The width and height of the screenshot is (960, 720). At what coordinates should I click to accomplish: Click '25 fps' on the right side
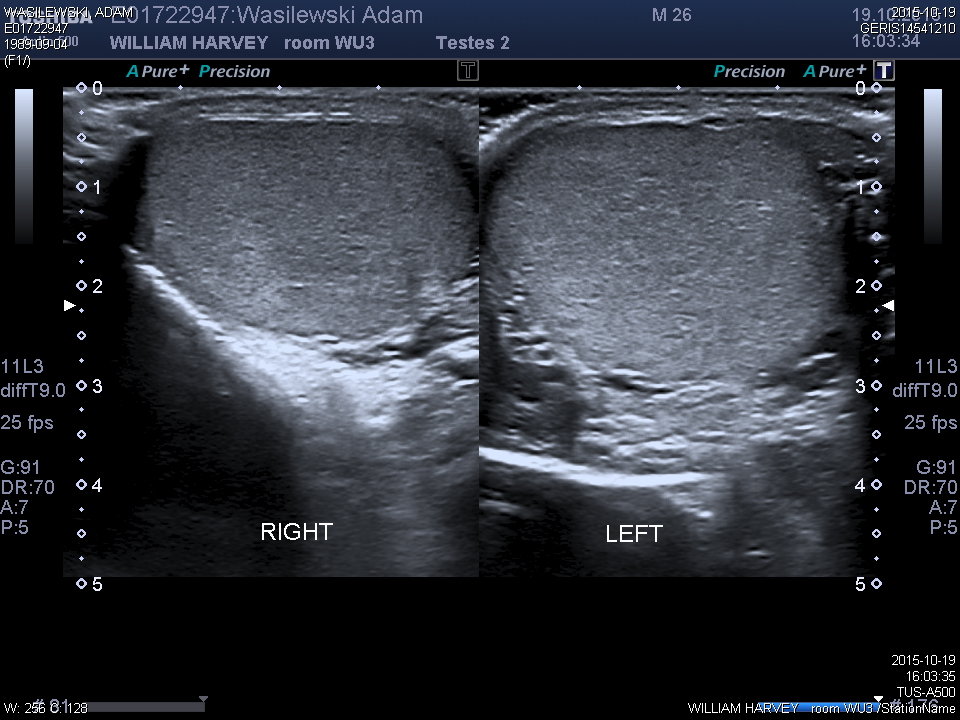click(x=931, y=422)
